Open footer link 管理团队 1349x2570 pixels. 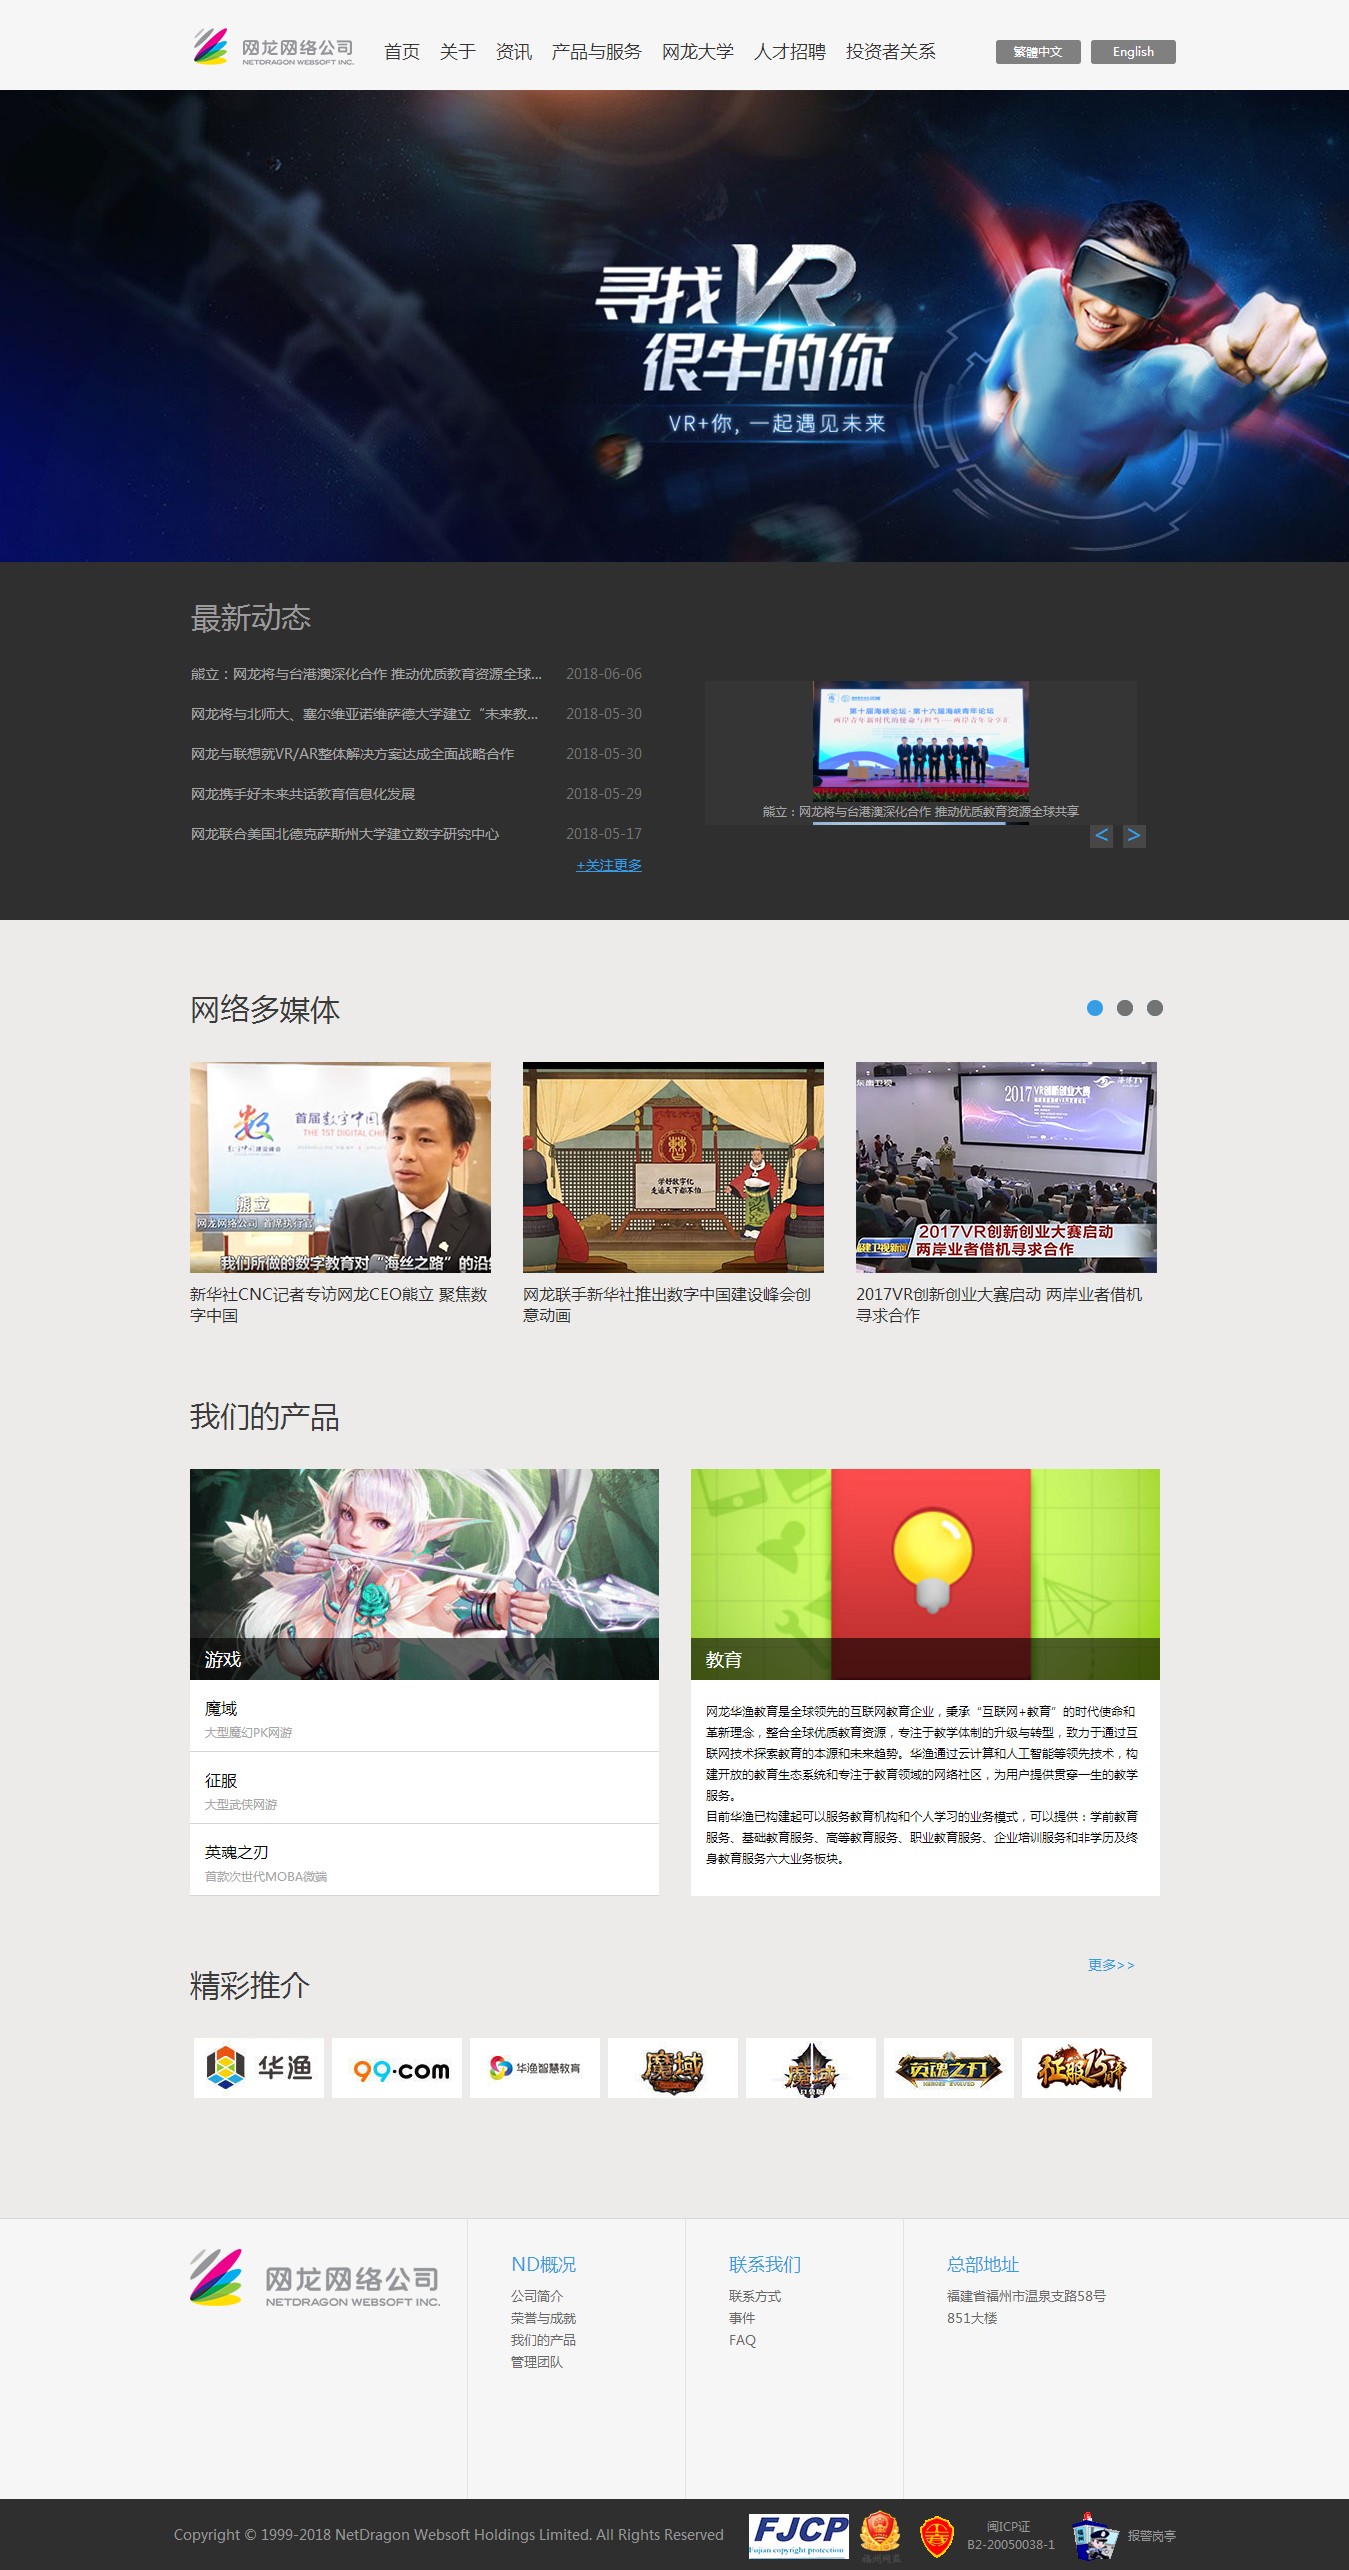tap(537, 2362)
